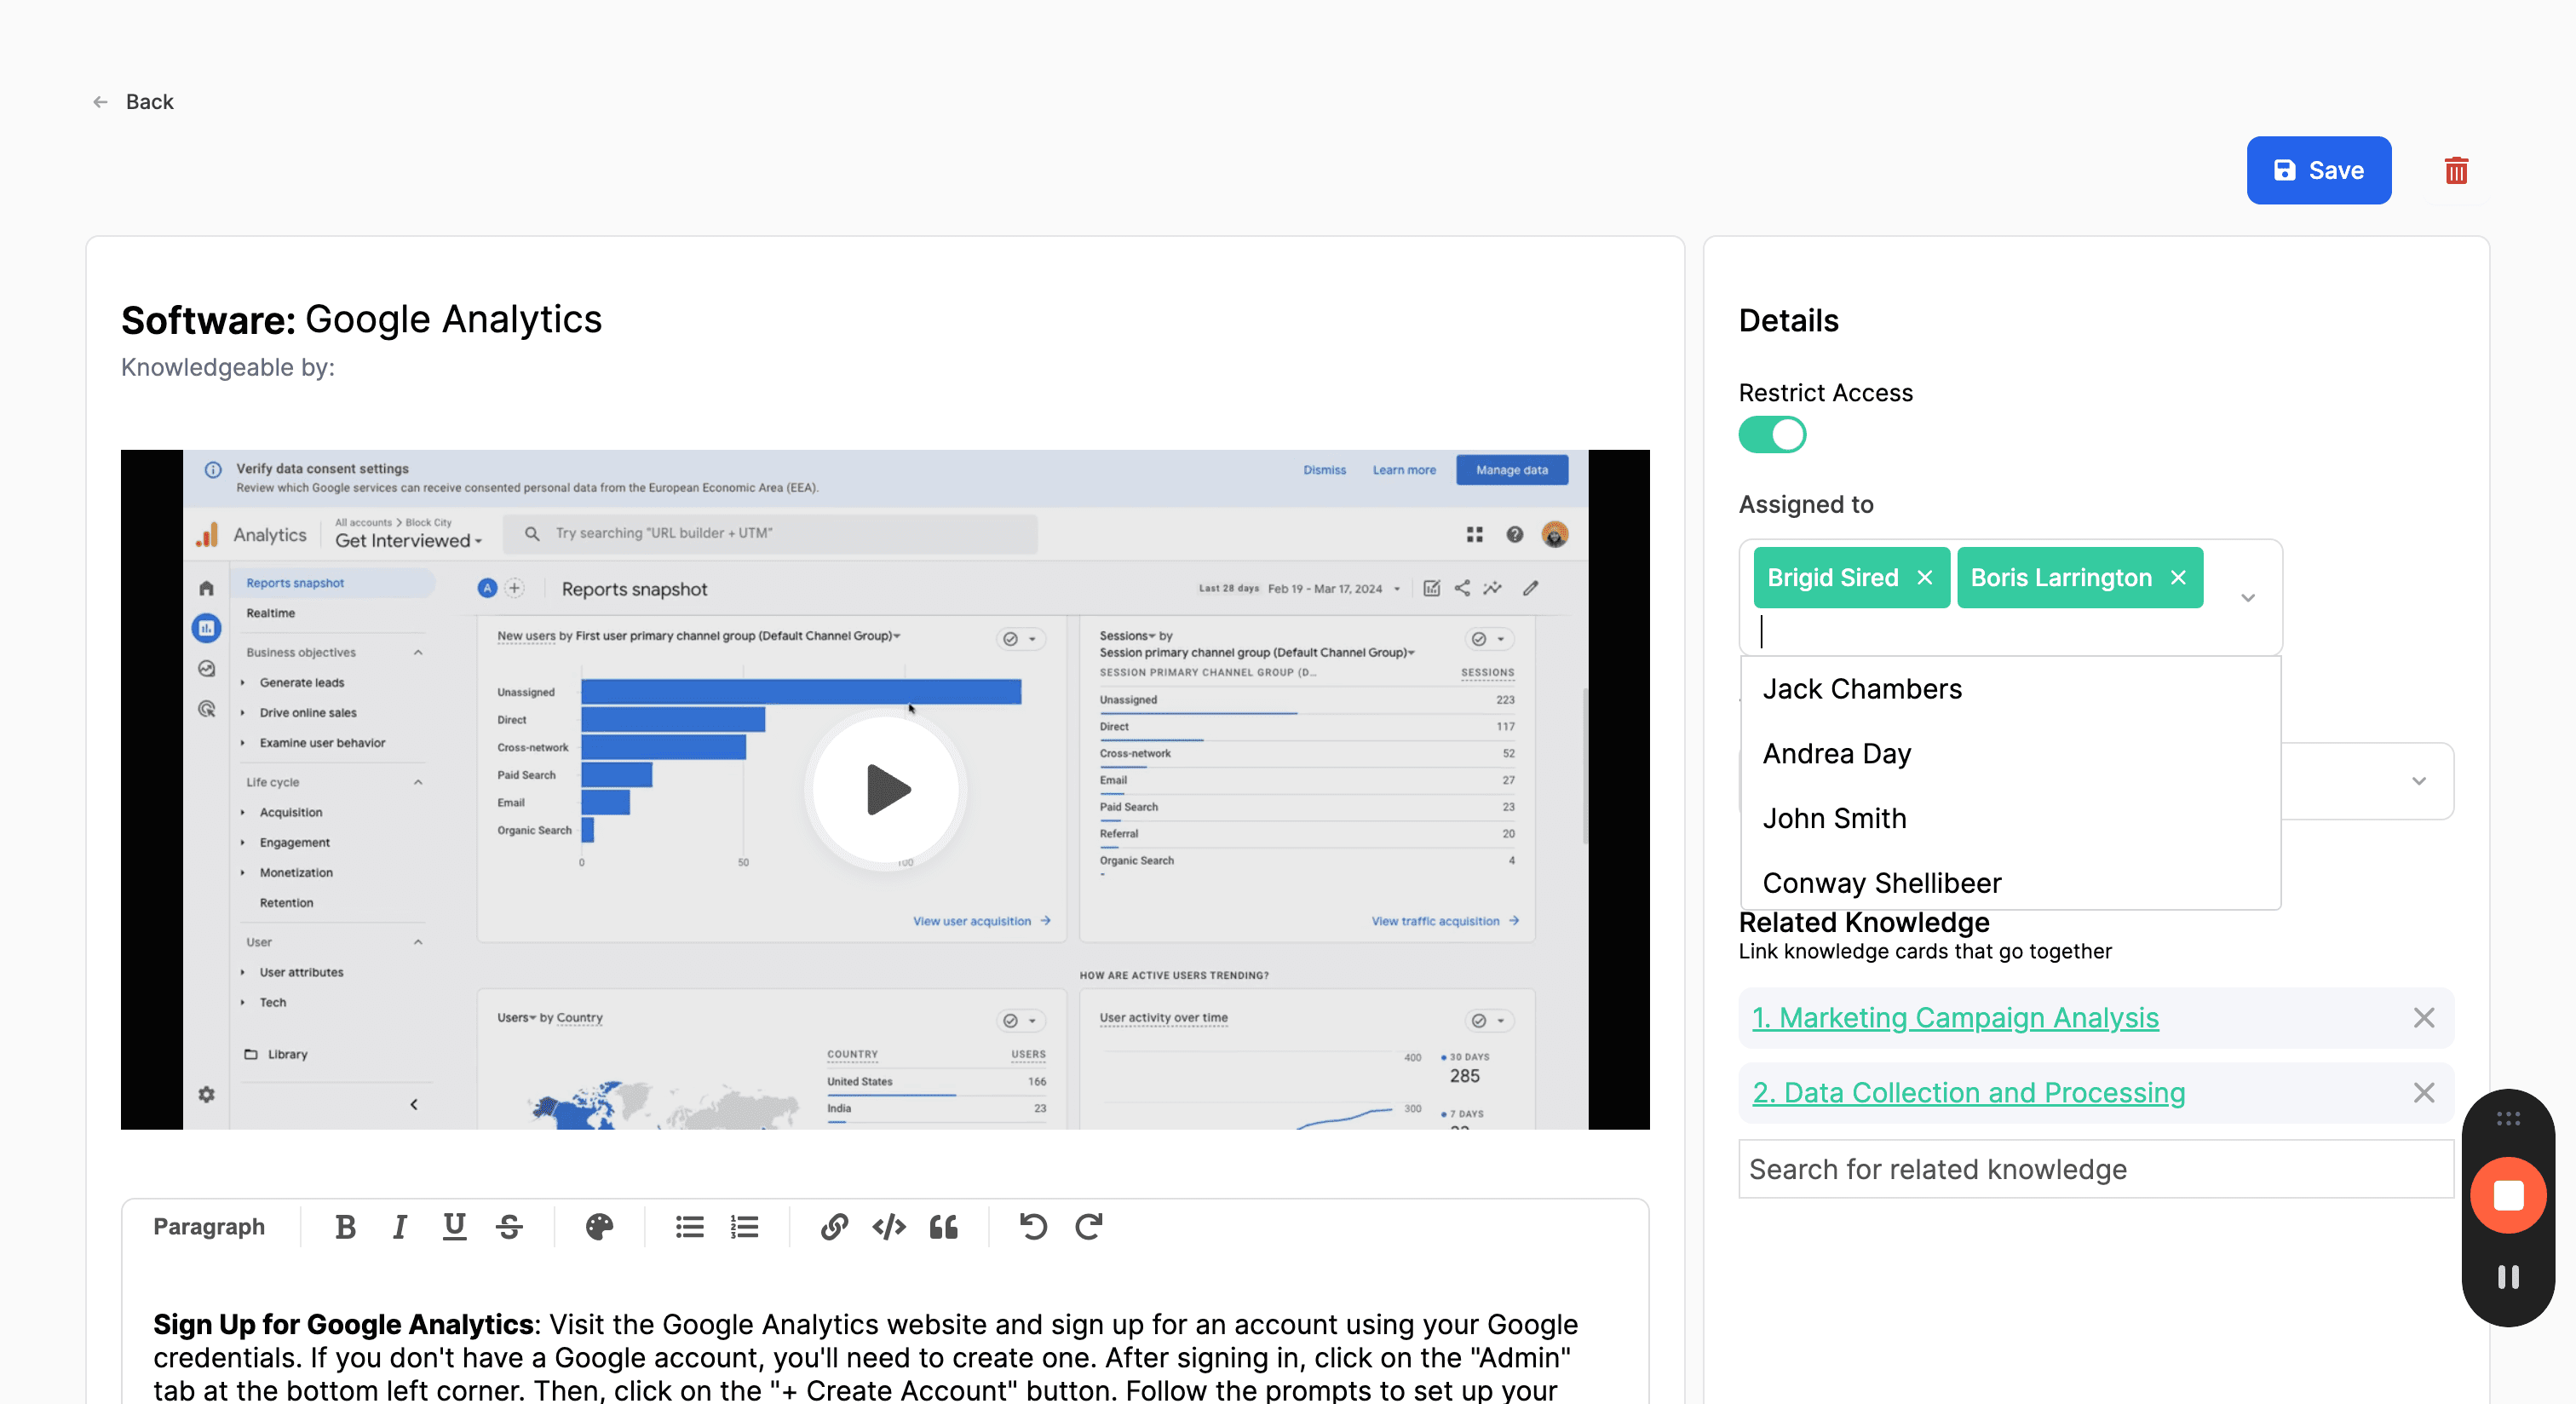Insert a code block
This screenshot has width=2576, height=1404.
(889, 1227)
